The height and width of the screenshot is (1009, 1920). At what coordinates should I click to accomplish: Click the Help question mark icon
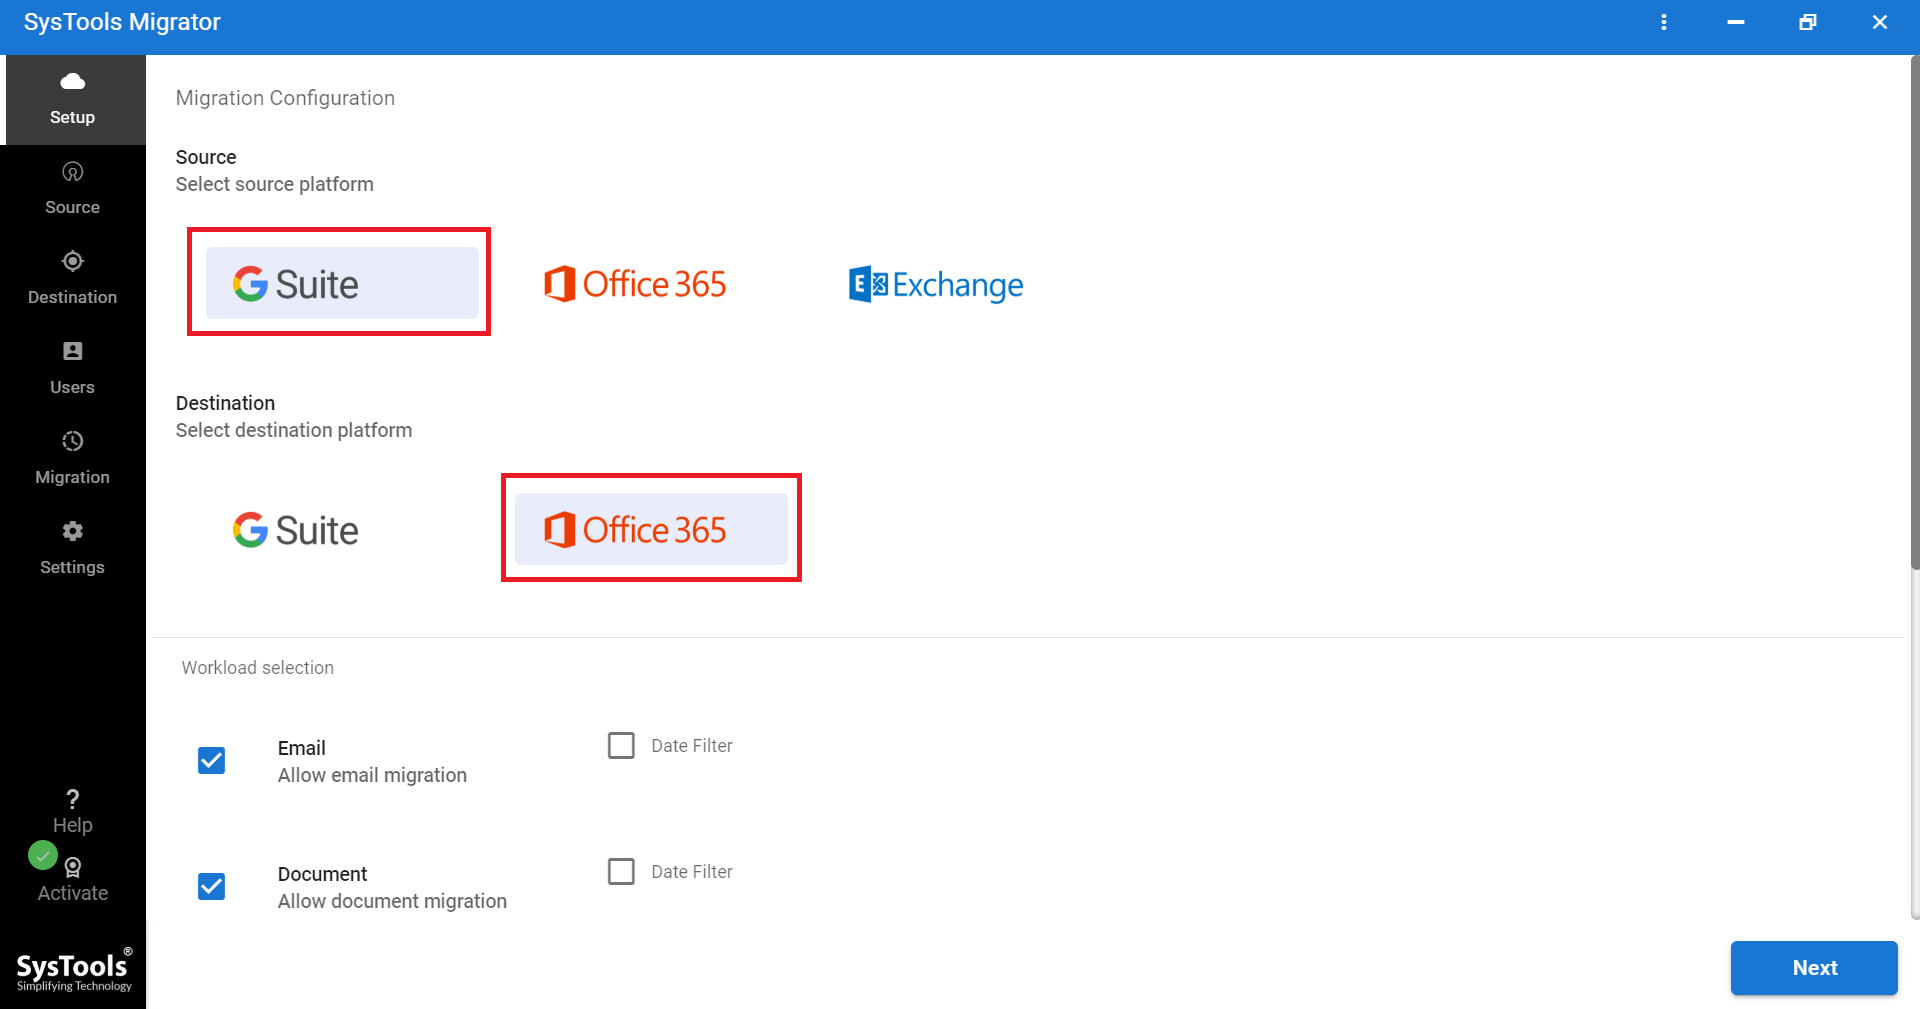[x=73, y=799]
